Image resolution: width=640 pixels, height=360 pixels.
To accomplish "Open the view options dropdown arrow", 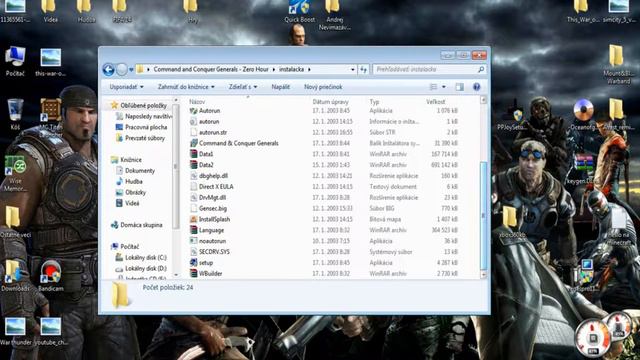I will point(444,87).
